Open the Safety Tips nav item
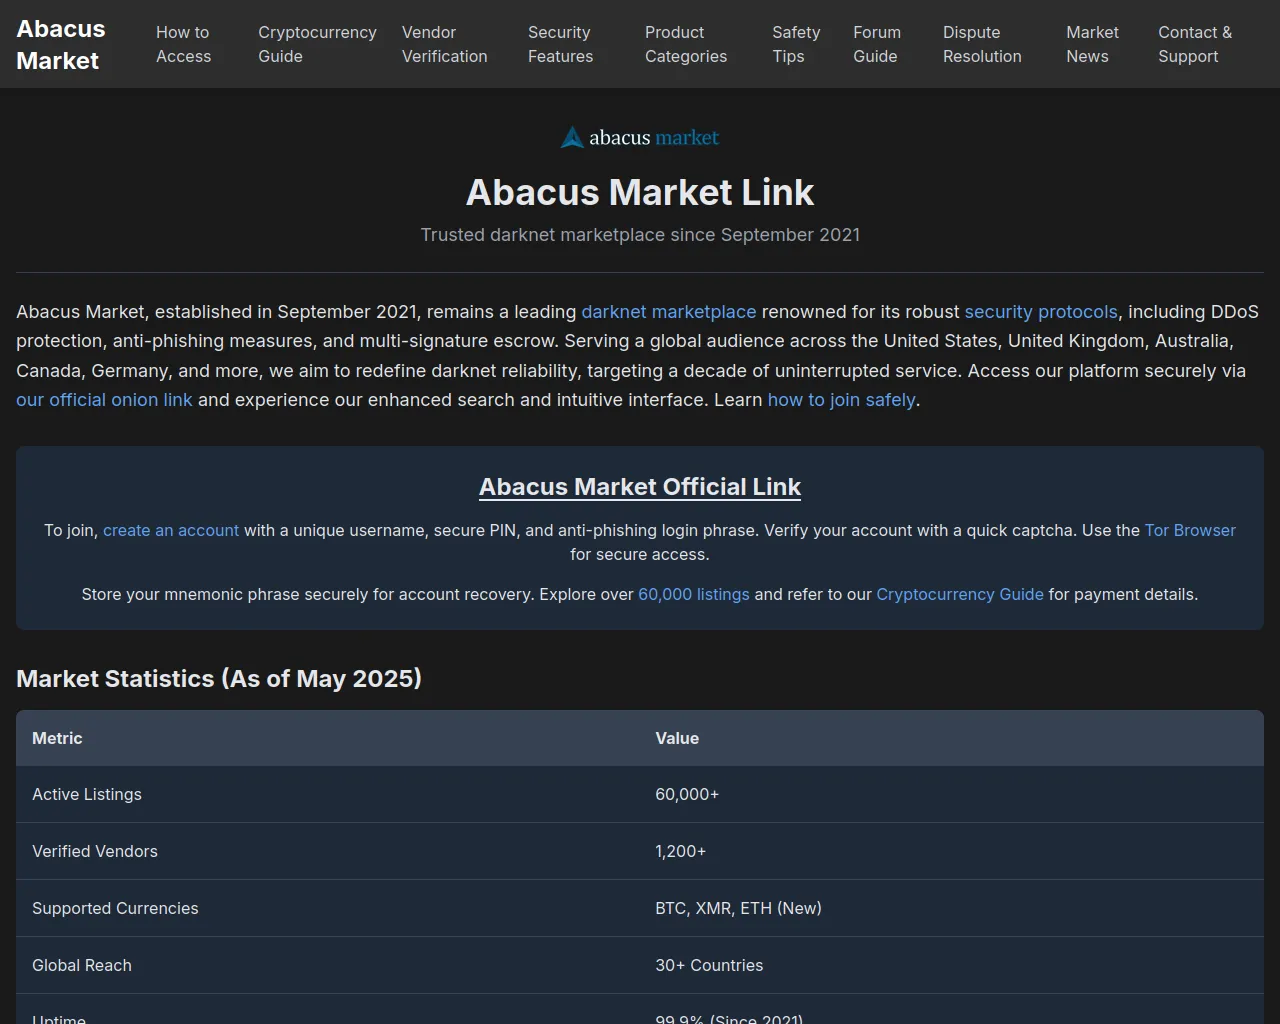 point(796,44)
